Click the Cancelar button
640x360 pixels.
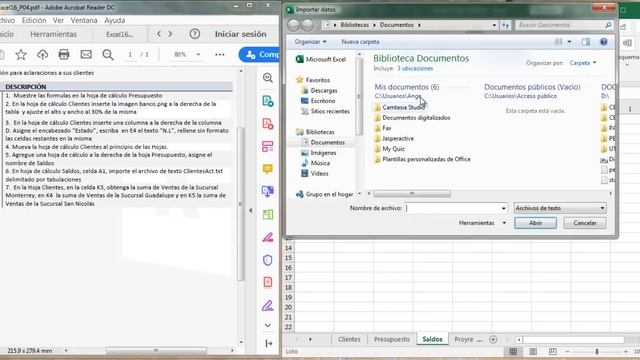[584, 223]
